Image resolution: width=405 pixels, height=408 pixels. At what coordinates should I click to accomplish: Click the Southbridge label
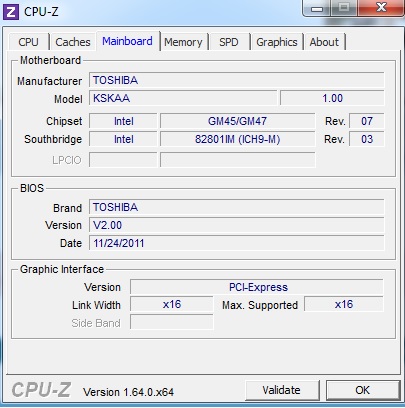pyautogui.click(x=53, y=139)
